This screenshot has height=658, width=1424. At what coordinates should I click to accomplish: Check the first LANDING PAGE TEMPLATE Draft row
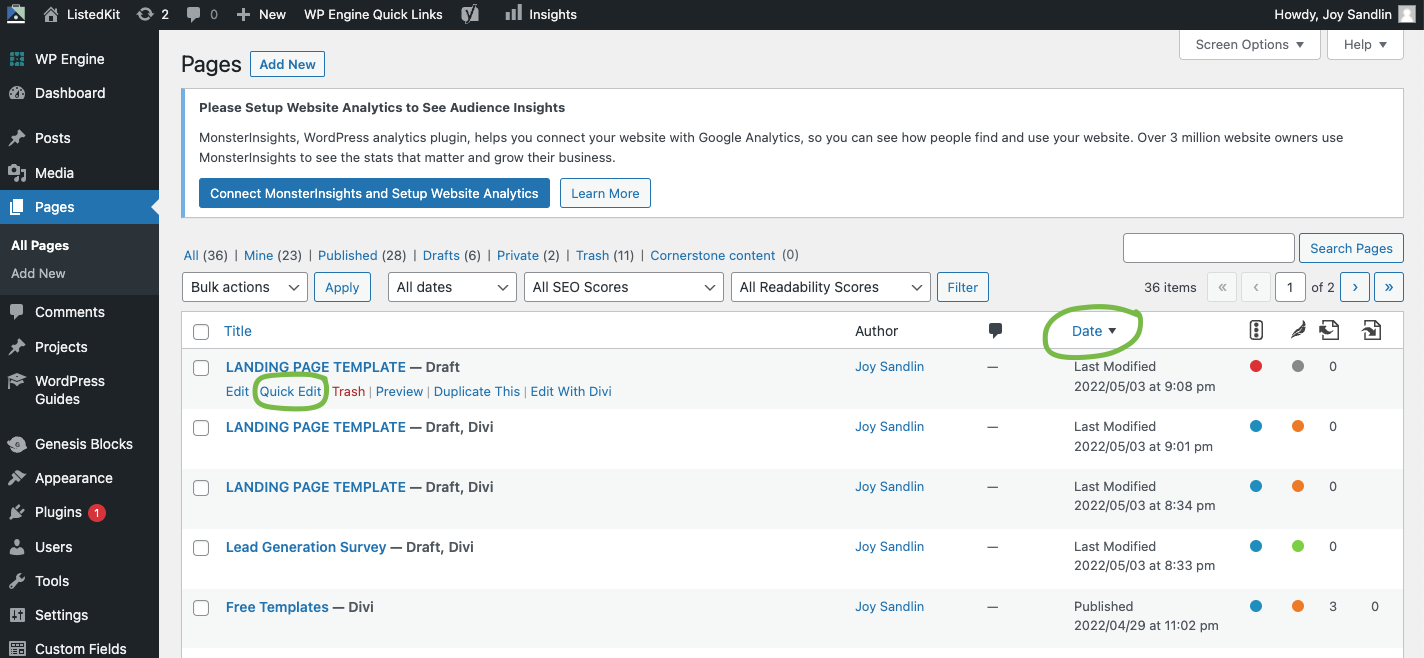tap(201, 368)
